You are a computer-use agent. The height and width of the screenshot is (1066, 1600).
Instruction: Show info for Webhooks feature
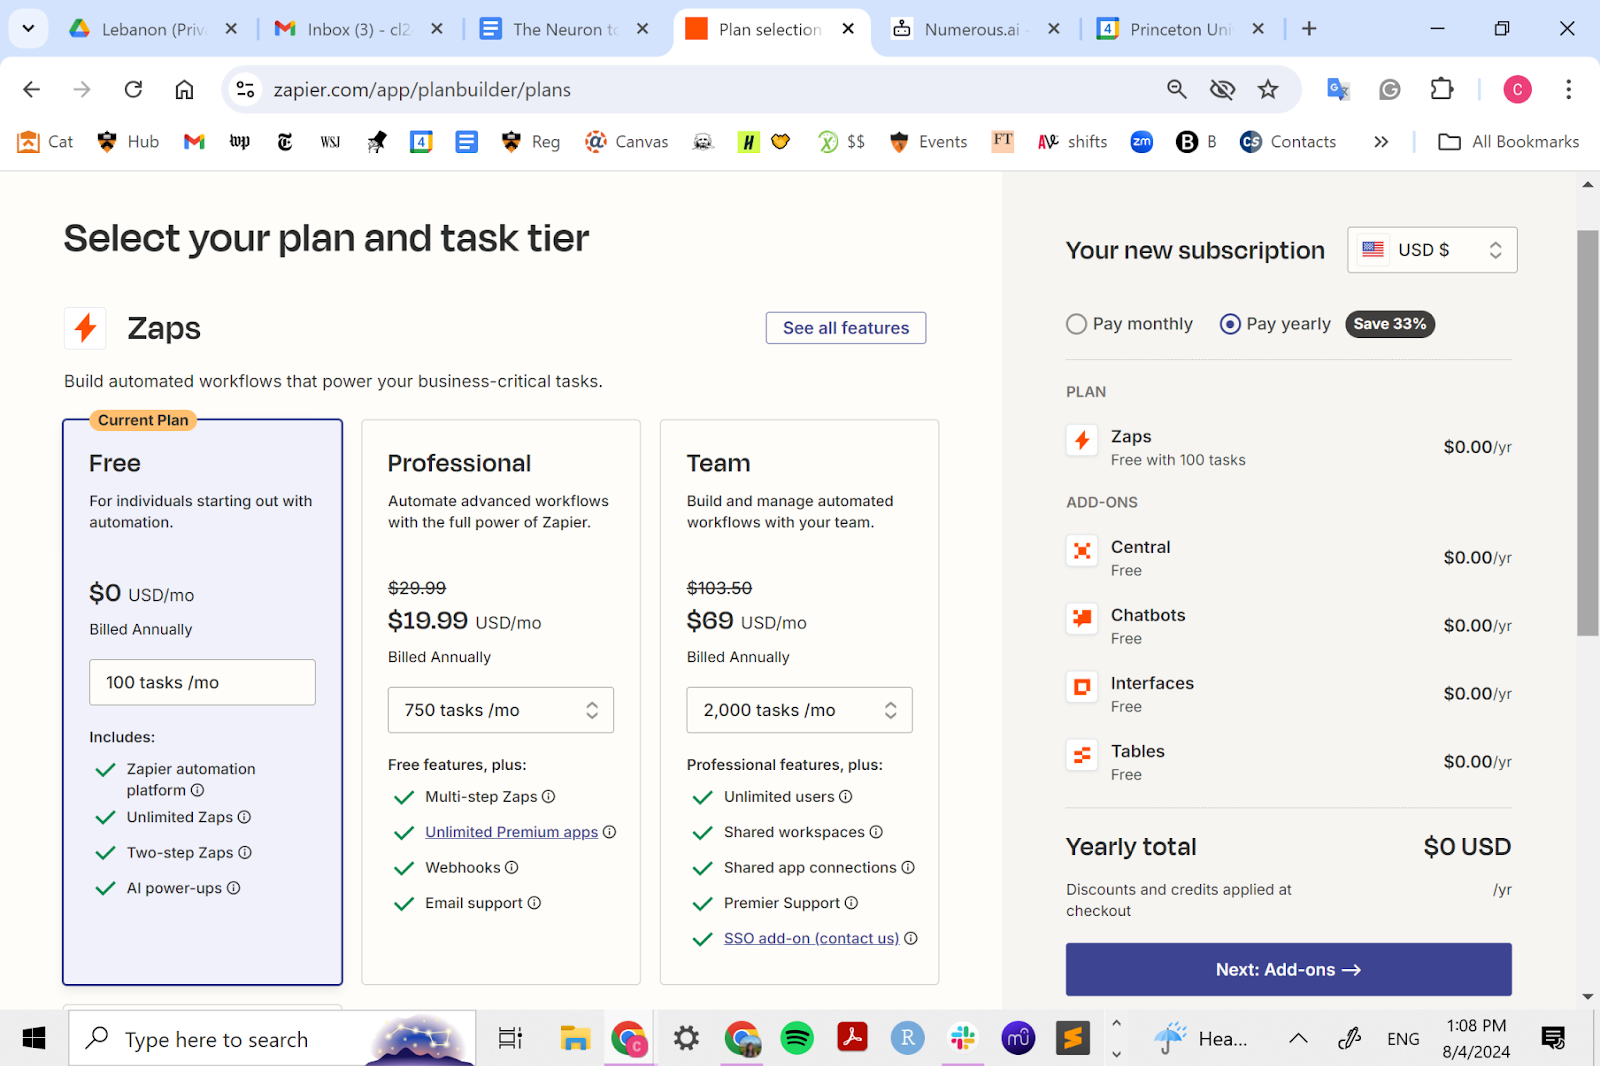click(x=512, y=868)
